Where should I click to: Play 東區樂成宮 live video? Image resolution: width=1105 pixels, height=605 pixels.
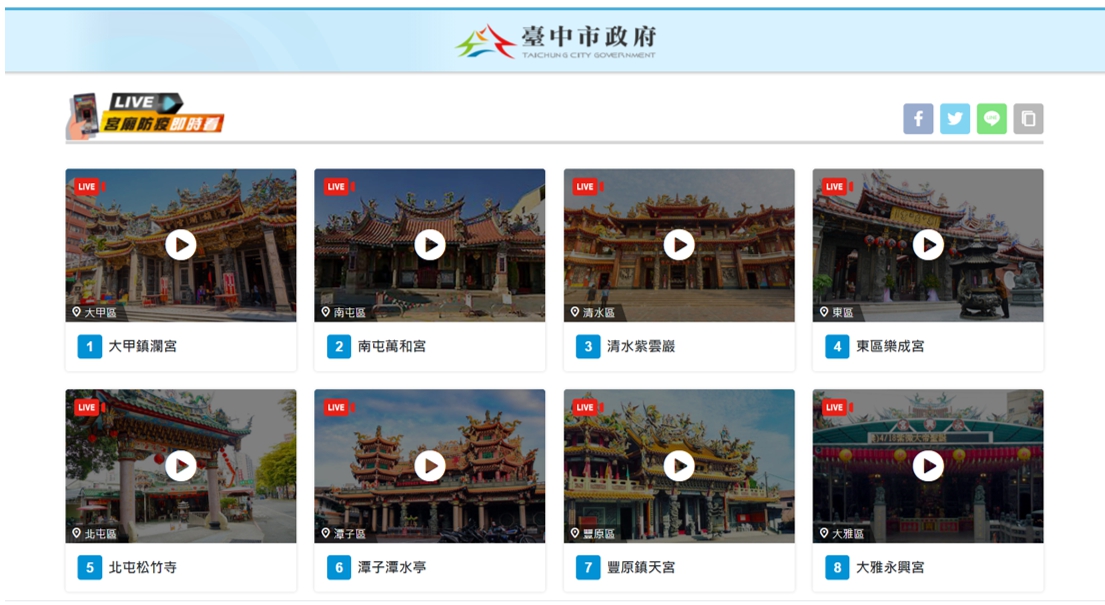928,245
